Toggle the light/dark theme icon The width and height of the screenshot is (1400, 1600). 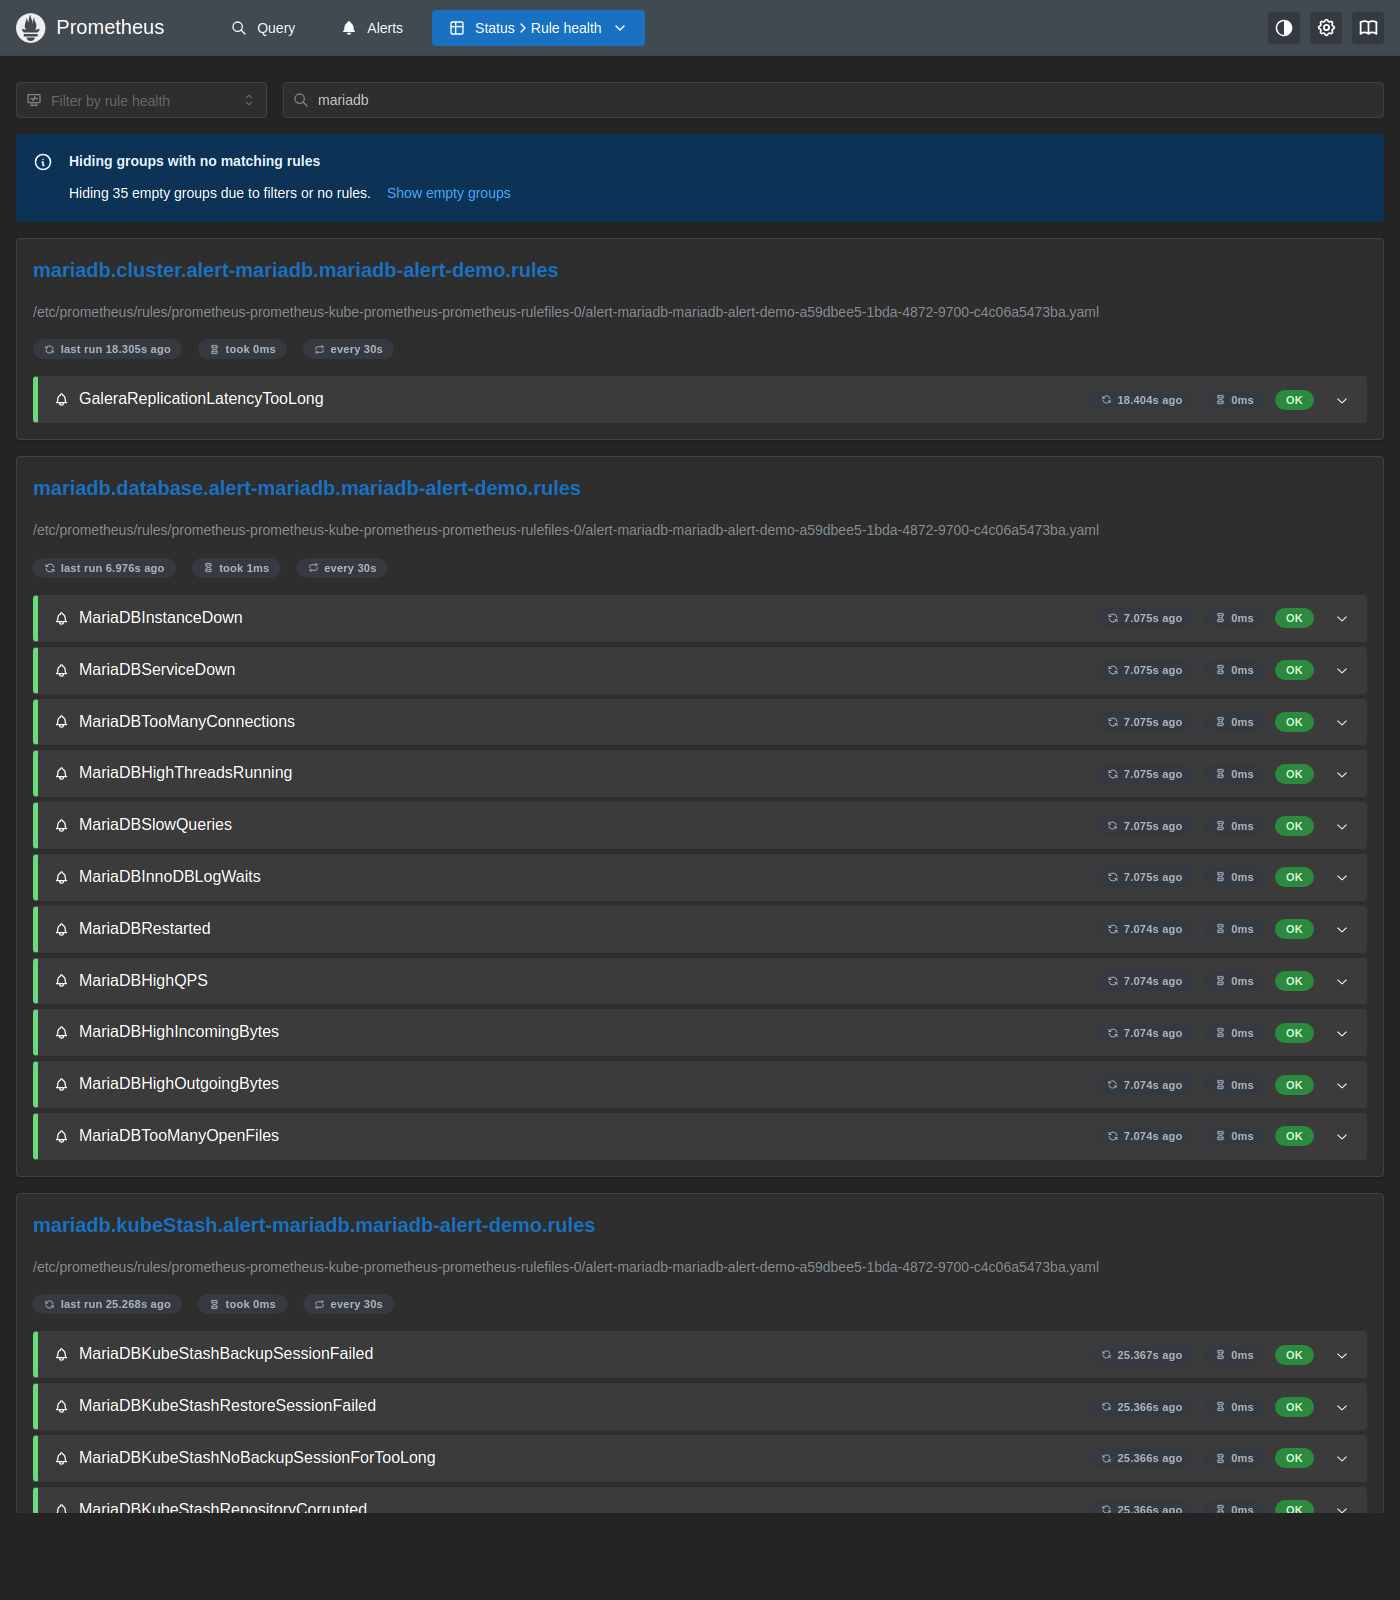1284,28
